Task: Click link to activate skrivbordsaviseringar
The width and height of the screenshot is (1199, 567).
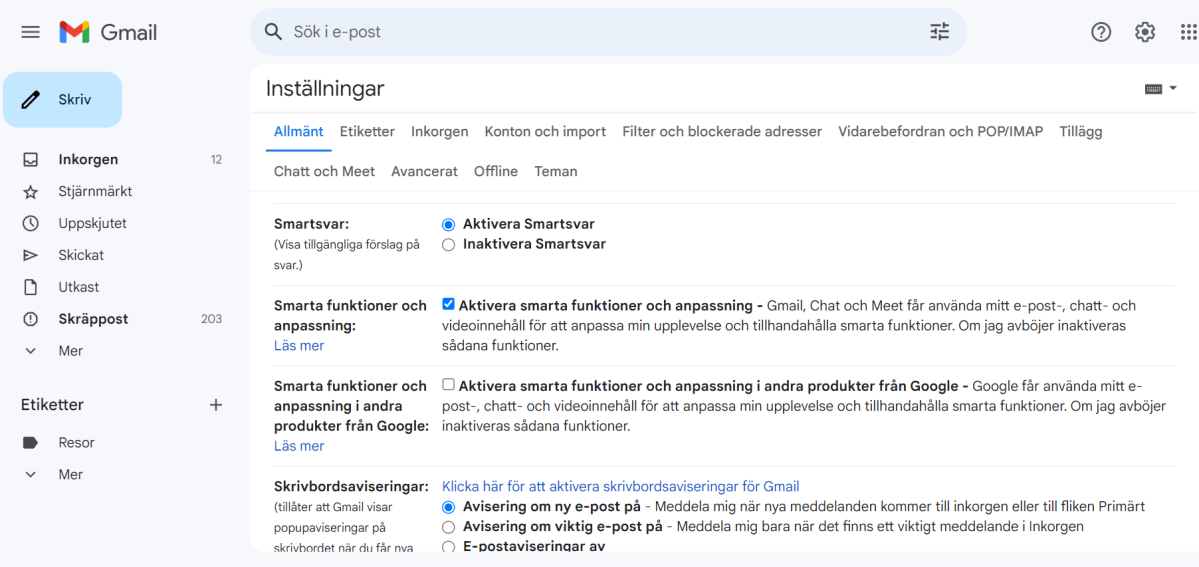Action: click(621, 486)
